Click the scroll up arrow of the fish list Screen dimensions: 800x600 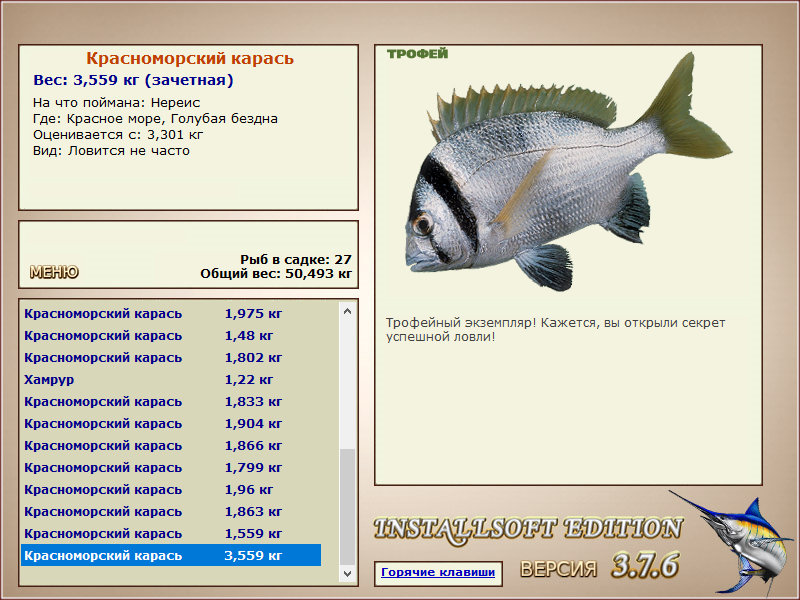pos(347,311)
